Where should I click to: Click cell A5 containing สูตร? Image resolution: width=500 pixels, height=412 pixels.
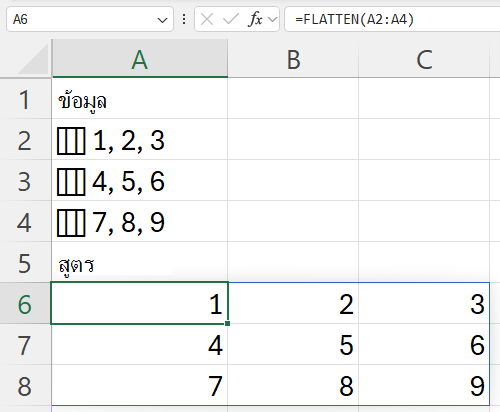point(140,263)
